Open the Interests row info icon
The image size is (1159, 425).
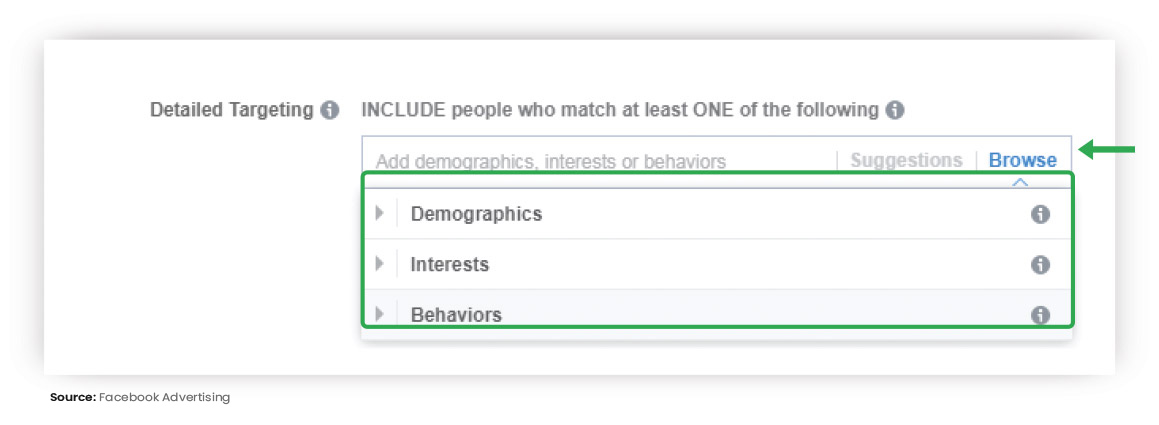tap(1040, 265)
